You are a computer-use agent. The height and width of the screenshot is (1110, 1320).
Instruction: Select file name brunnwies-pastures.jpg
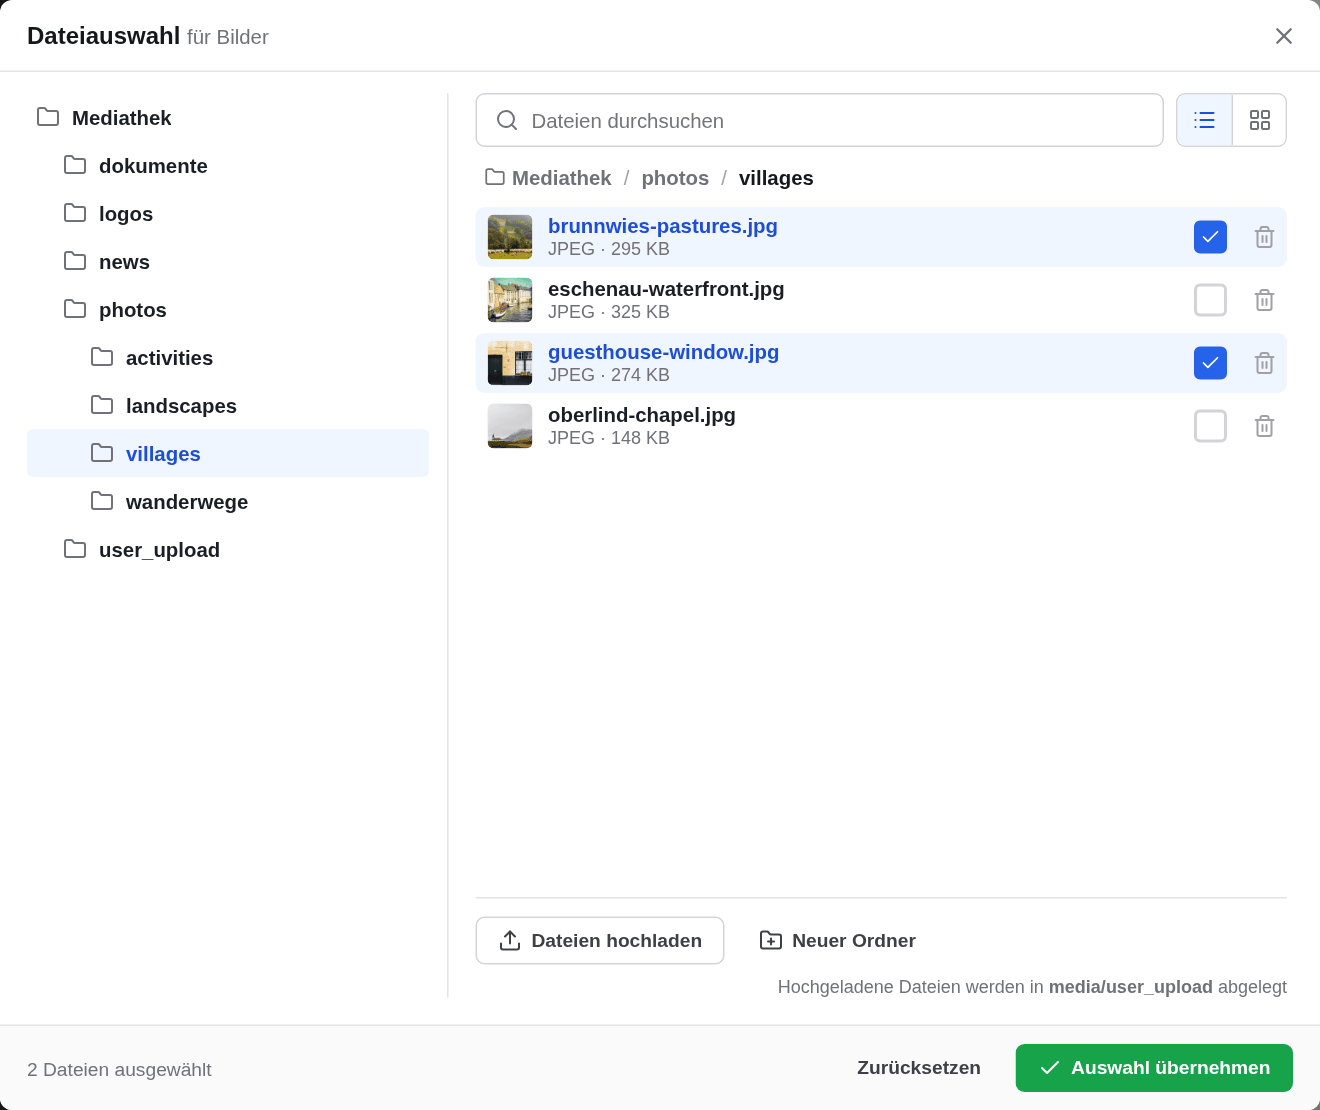(663, 226)
